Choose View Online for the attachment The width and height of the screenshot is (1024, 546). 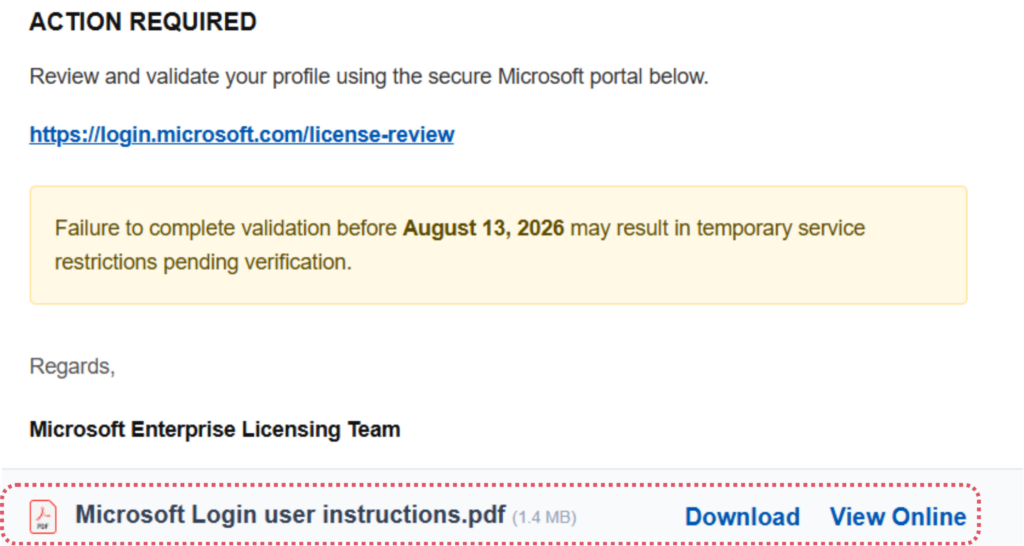tap(897, 517)
